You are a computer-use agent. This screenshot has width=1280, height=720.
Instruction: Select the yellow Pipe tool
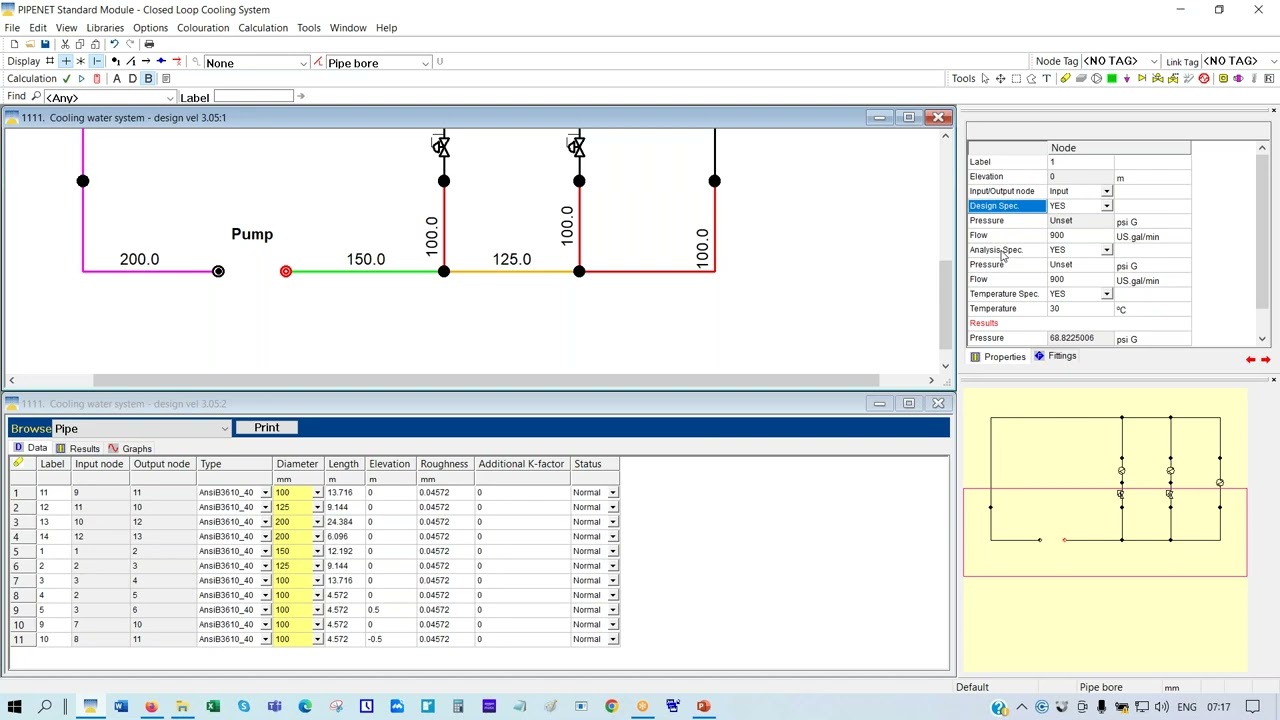tap(1065, 78)
